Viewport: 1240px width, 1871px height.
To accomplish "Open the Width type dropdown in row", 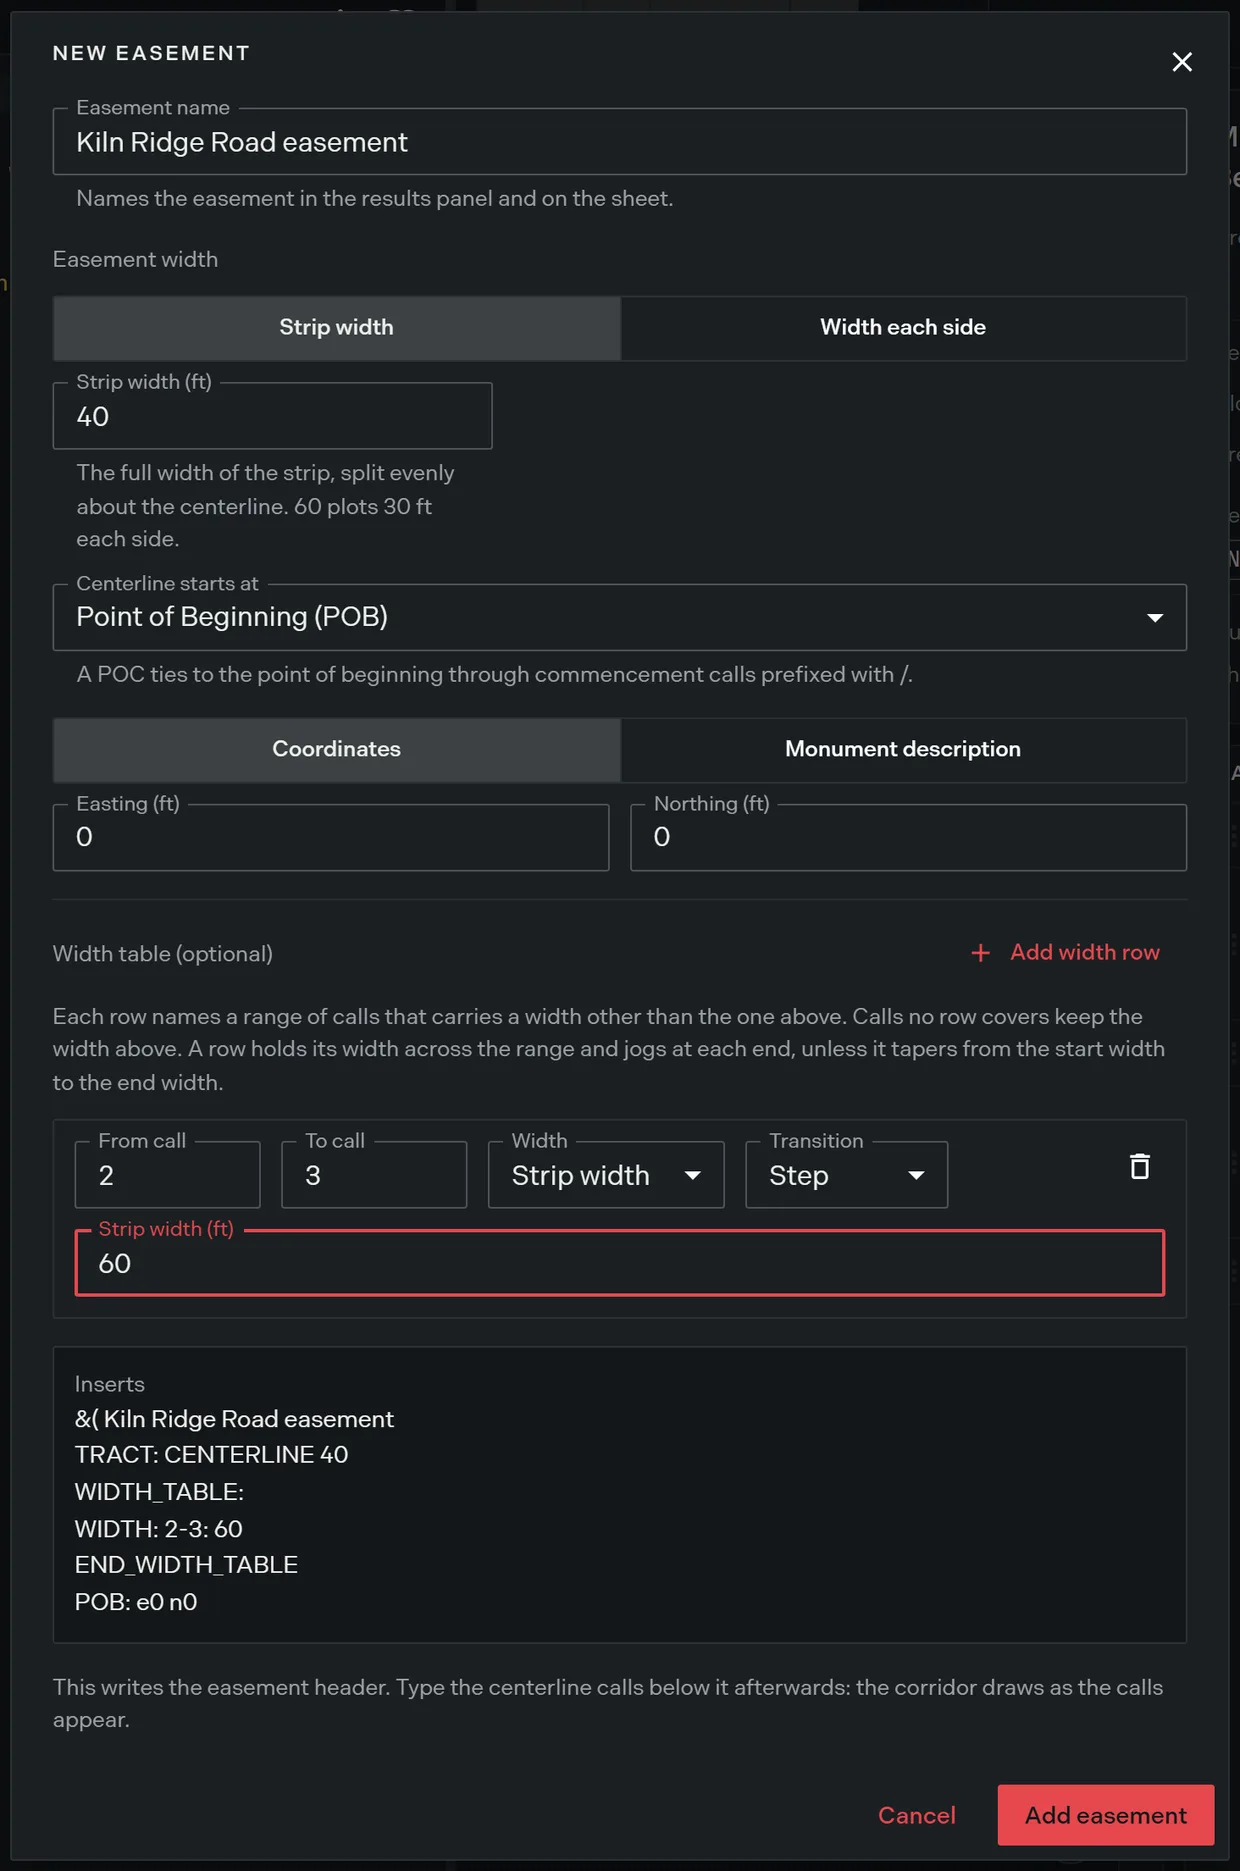I will [x=606, y=1175].
